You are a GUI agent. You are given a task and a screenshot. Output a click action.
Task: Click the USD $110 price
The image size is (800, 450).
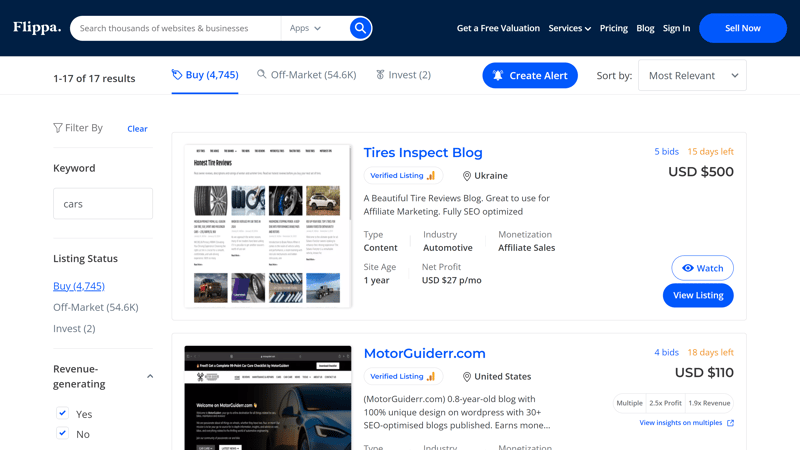point(704,373)
